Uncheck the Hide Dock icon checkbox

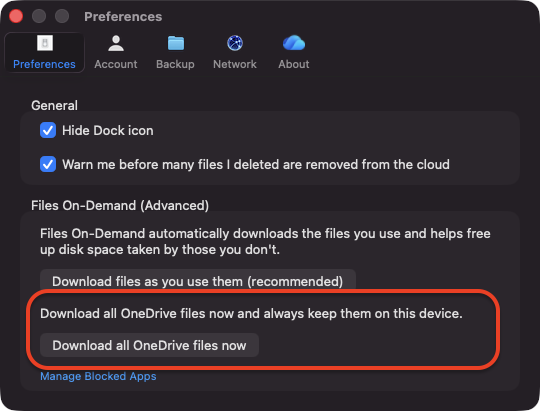48,130
